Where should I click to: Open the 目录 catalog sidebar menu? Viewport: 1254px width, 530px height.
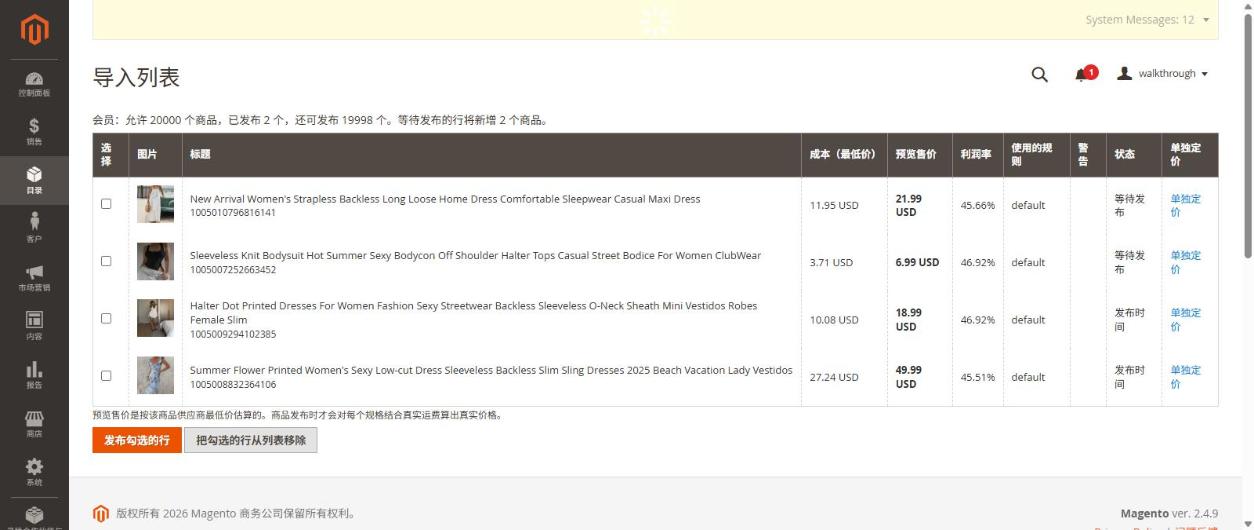coord(34,179)
